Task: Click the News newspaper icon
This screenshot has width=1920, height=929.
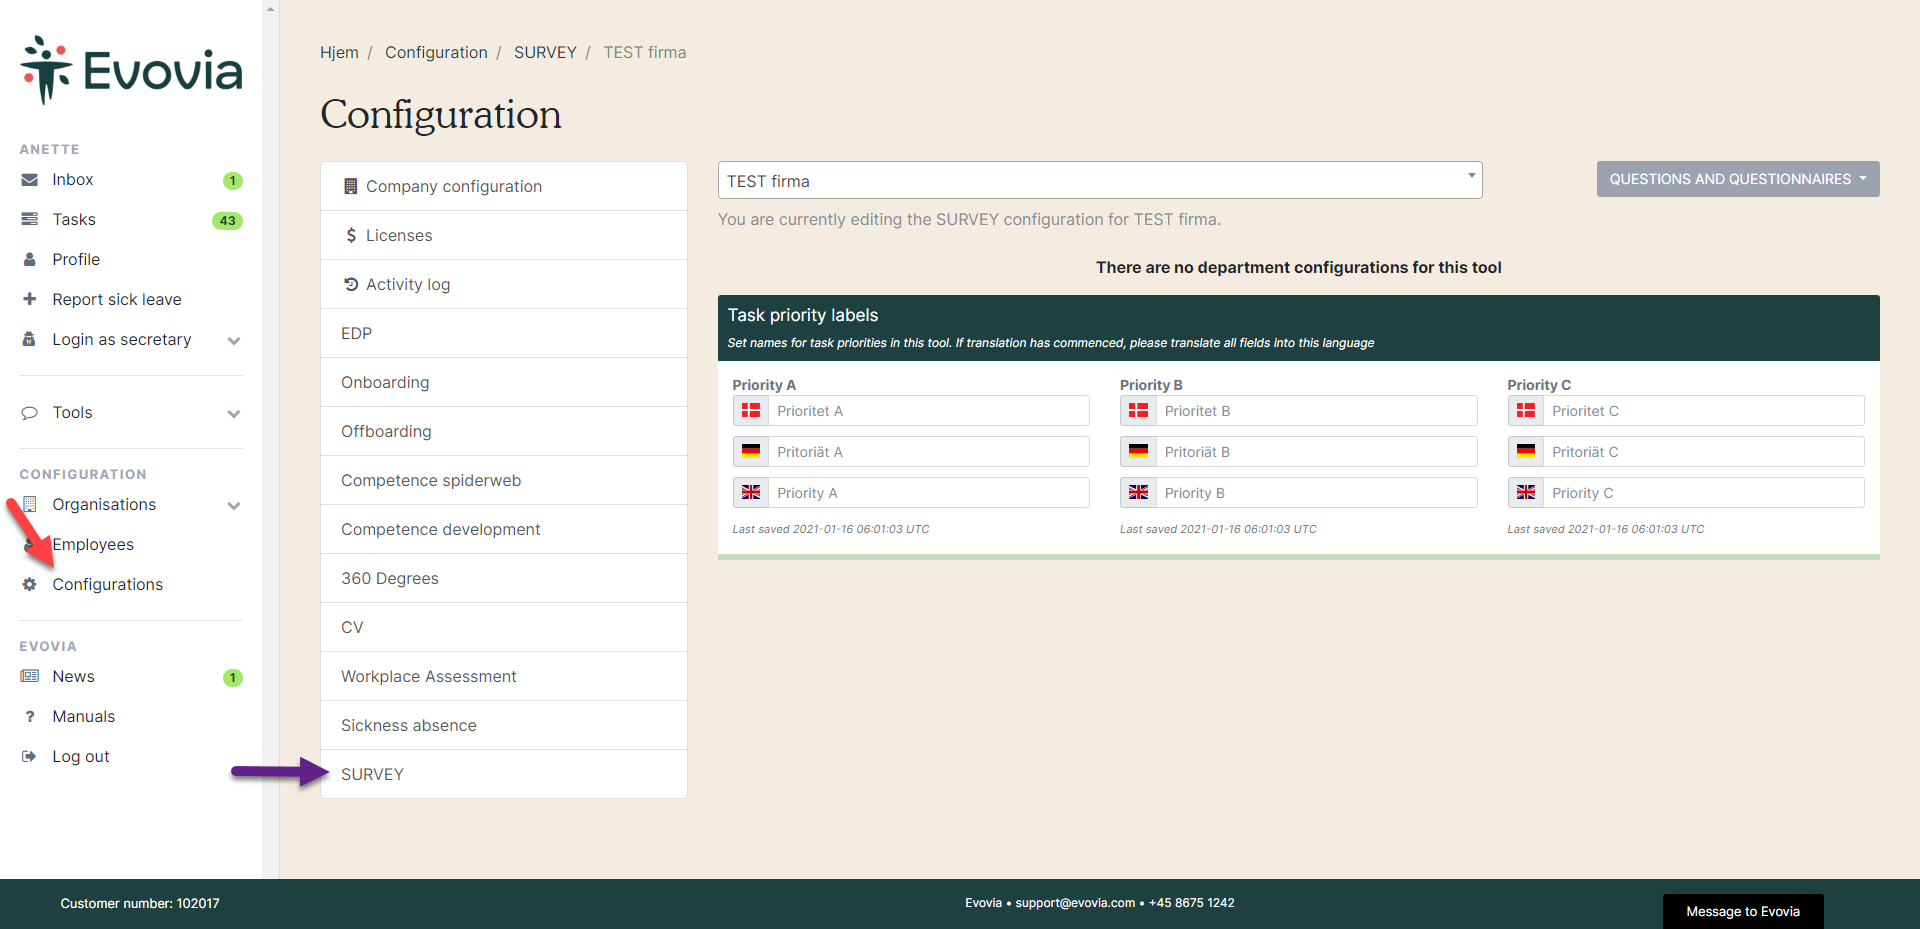Action: [30, 676]
